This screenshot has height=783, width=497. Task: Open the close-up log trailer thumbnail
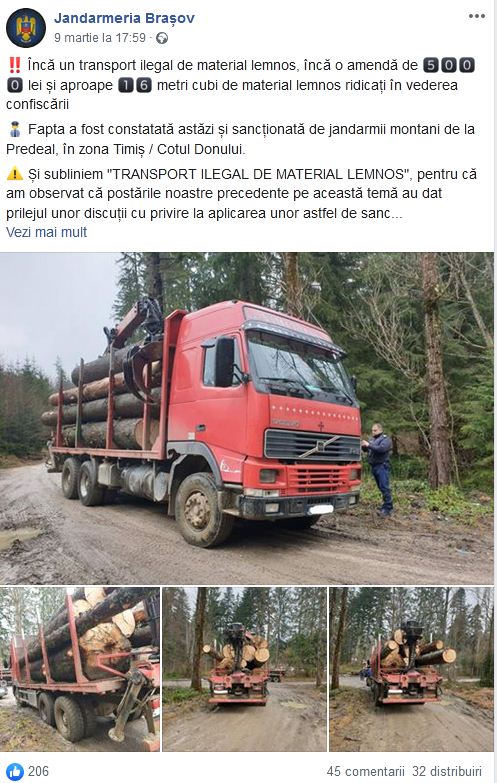coord(80,669)
